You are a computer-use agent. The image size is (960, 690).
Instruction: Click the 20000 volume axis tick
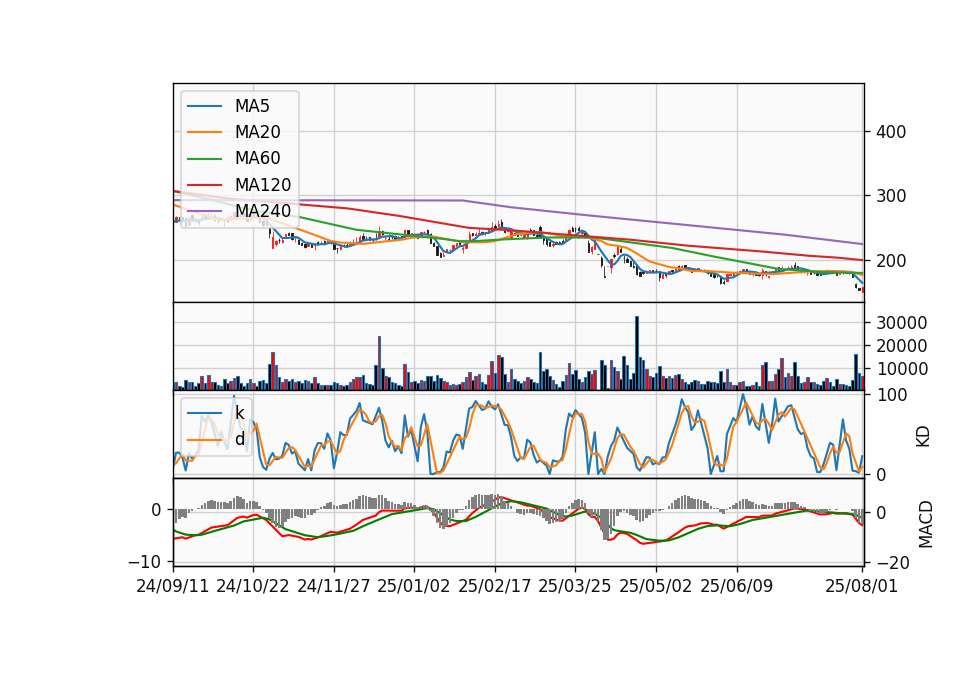[901, 346]
